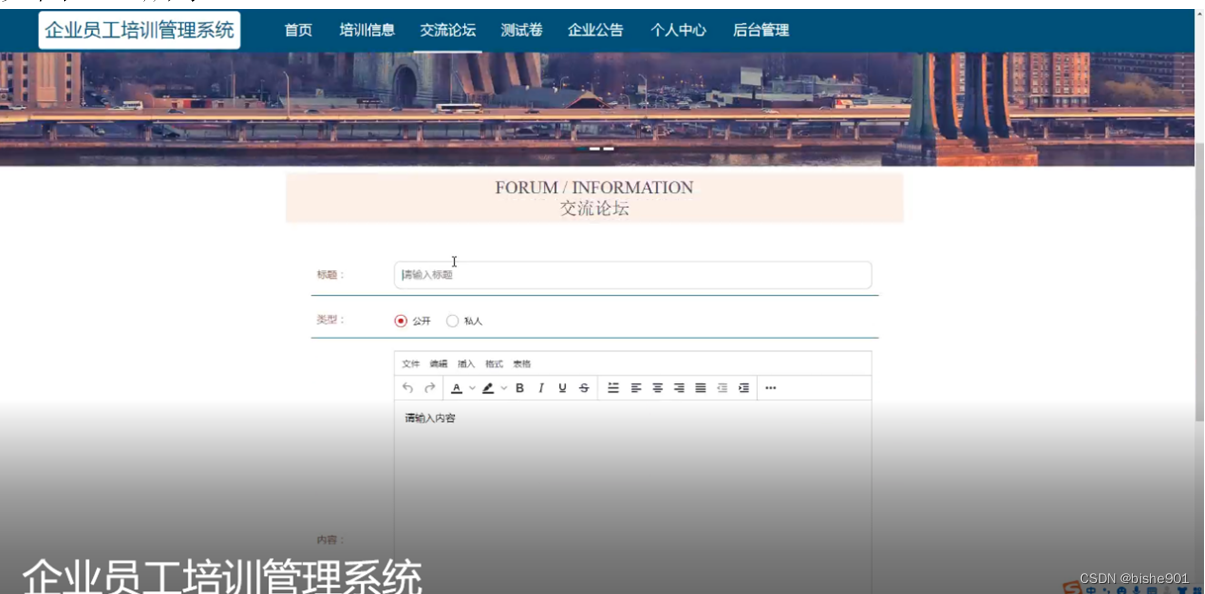Open 测试卷 navigation item

tap(522, 30)
